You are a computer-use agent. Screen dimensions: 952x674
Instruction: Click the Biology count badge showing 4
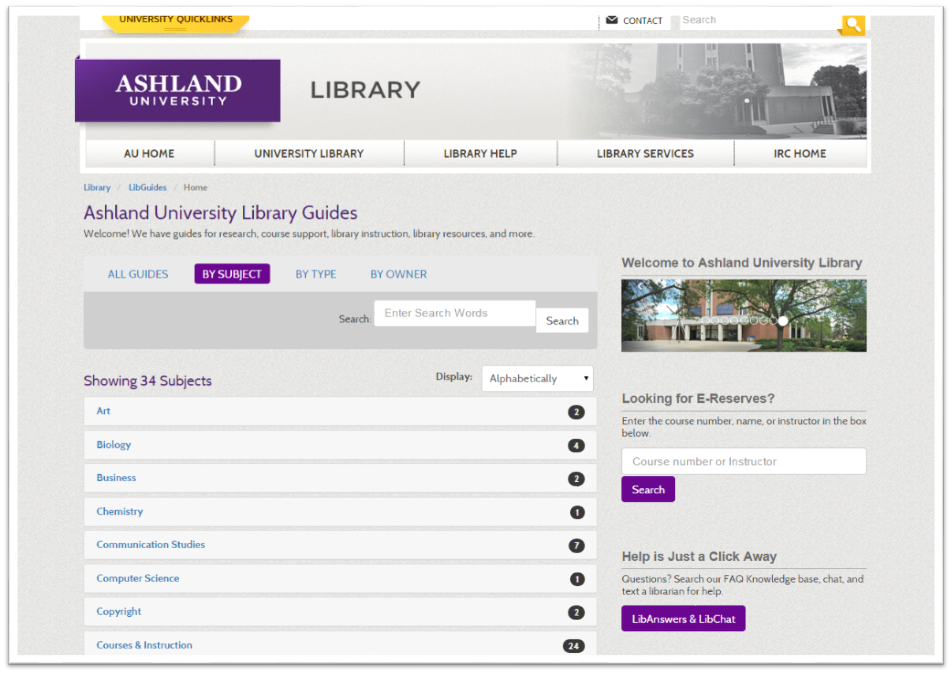(576, 446)
